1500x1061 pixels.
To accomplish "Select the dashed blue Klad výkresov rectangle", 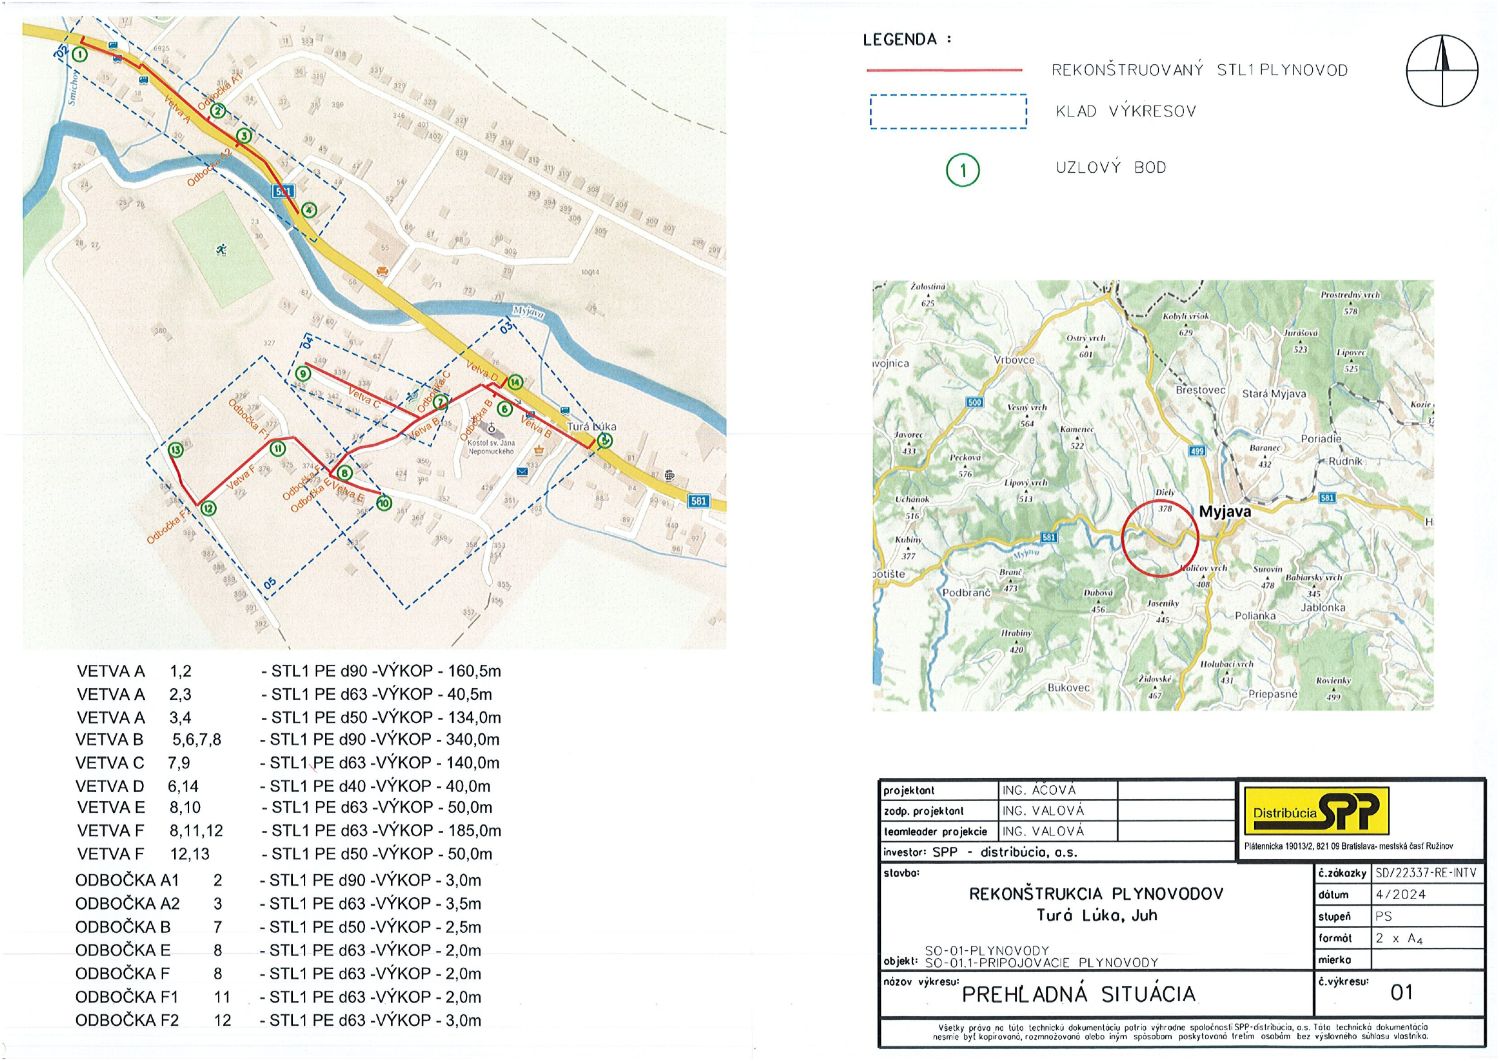I will (948, 112).
